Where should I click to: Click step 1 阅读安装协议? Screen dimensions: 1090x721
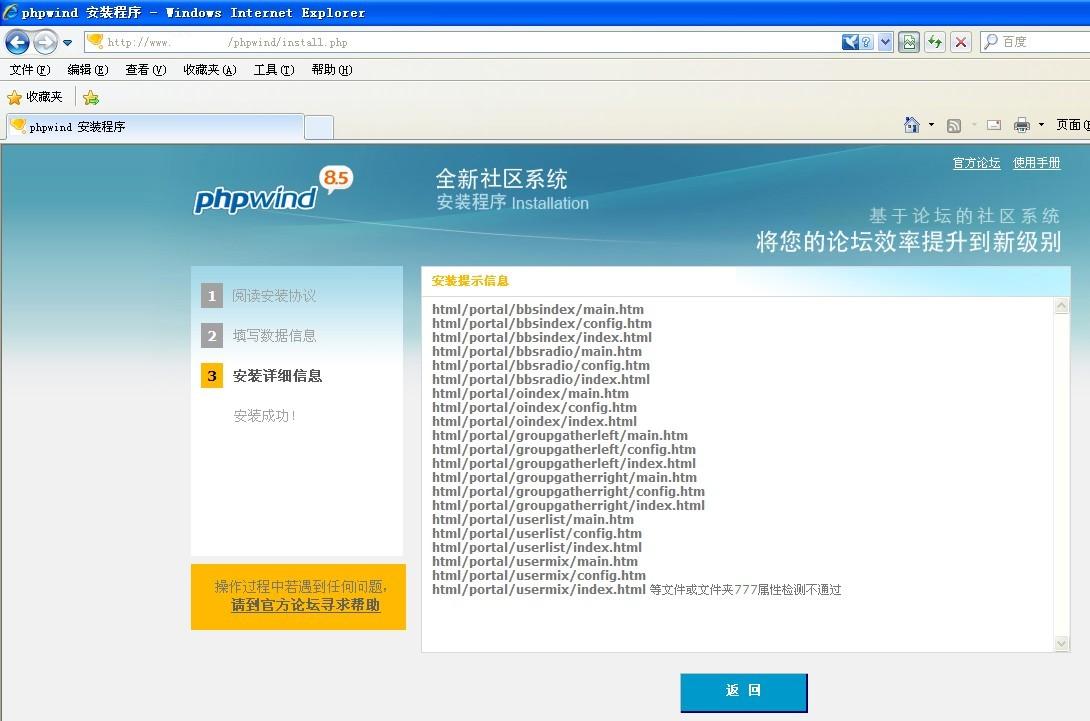[259, 295]
